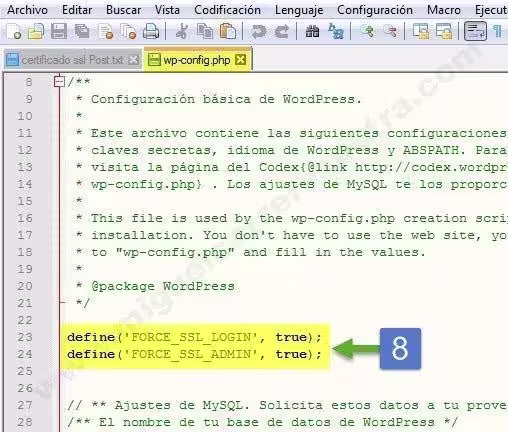
Task: Open Replace toolbar icon
Action: coord(336,32)
